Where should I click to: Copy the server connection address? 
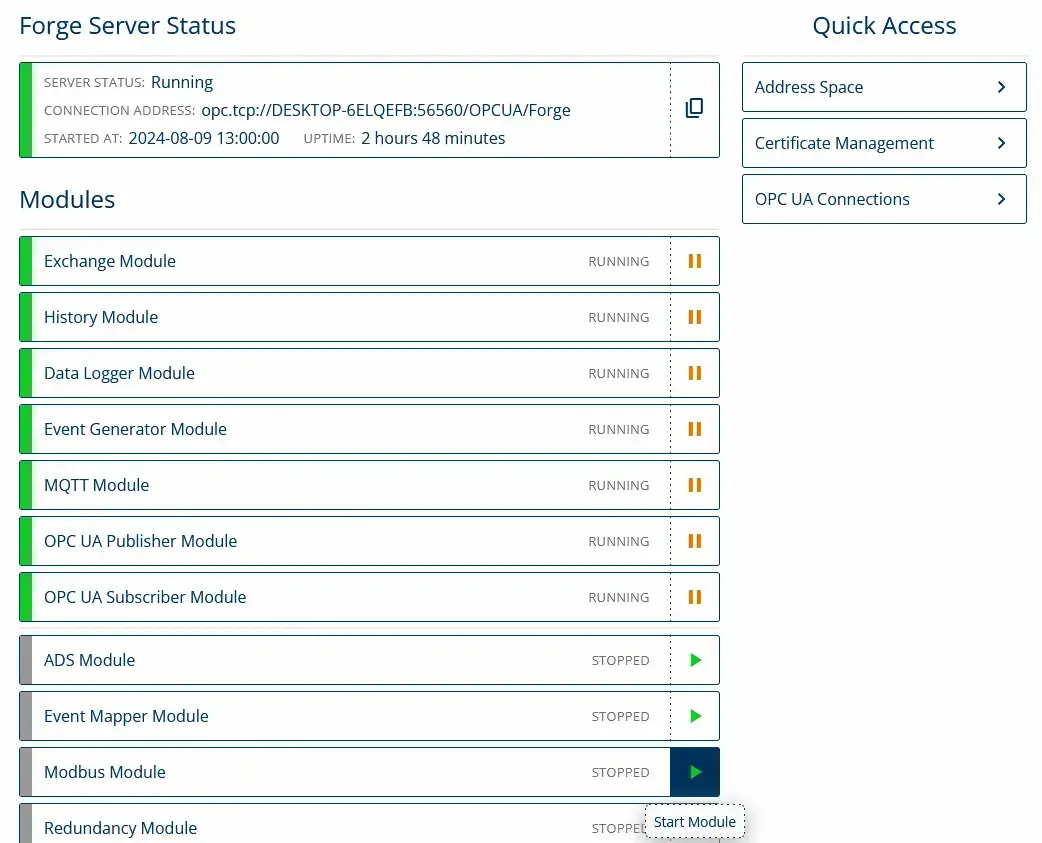694,108
